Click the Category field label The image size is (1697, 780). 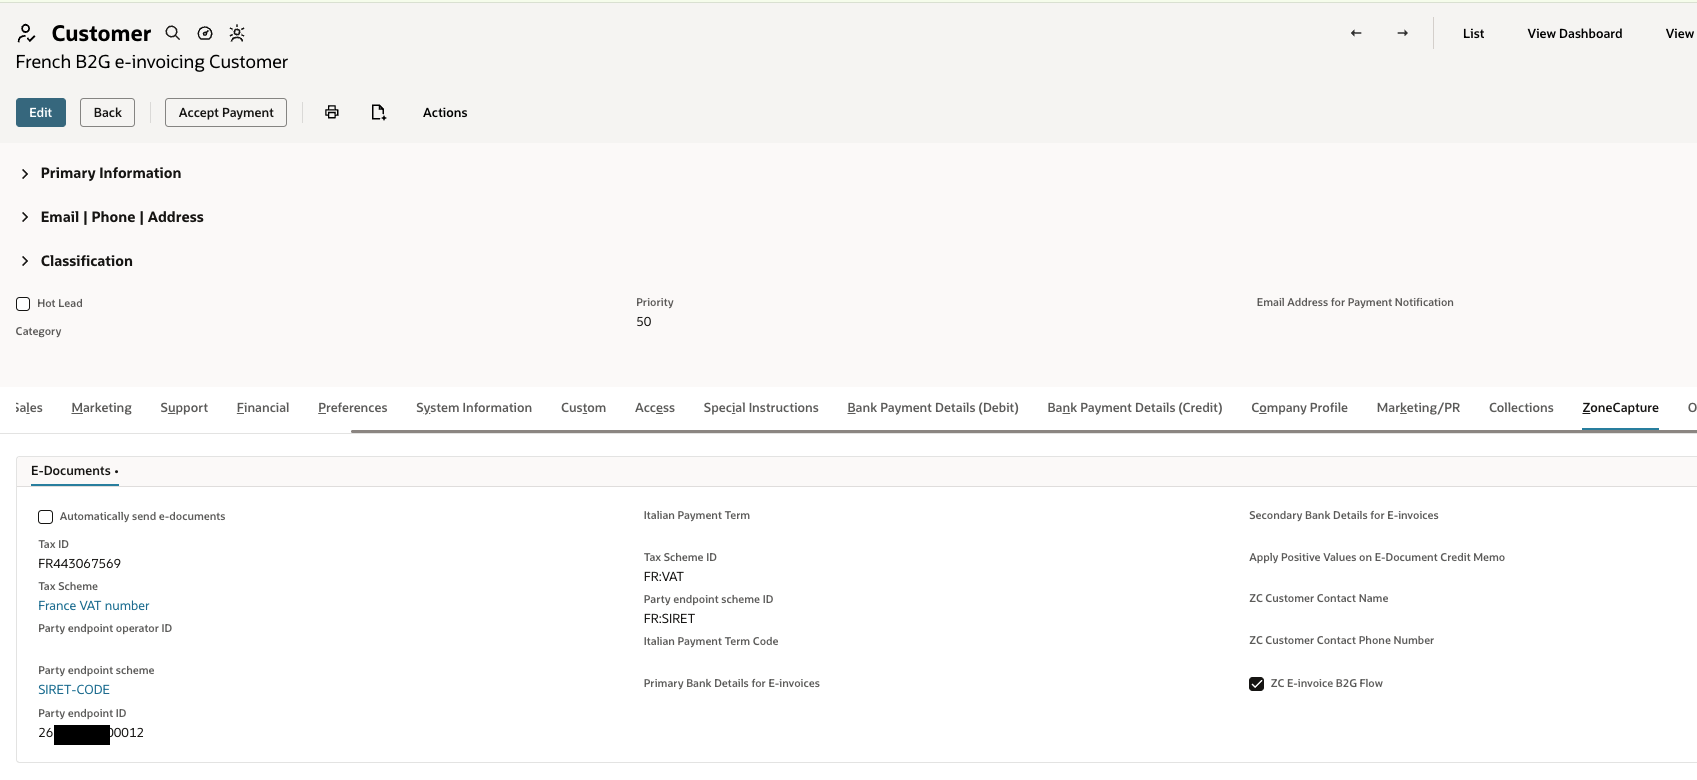click(39, 331)
